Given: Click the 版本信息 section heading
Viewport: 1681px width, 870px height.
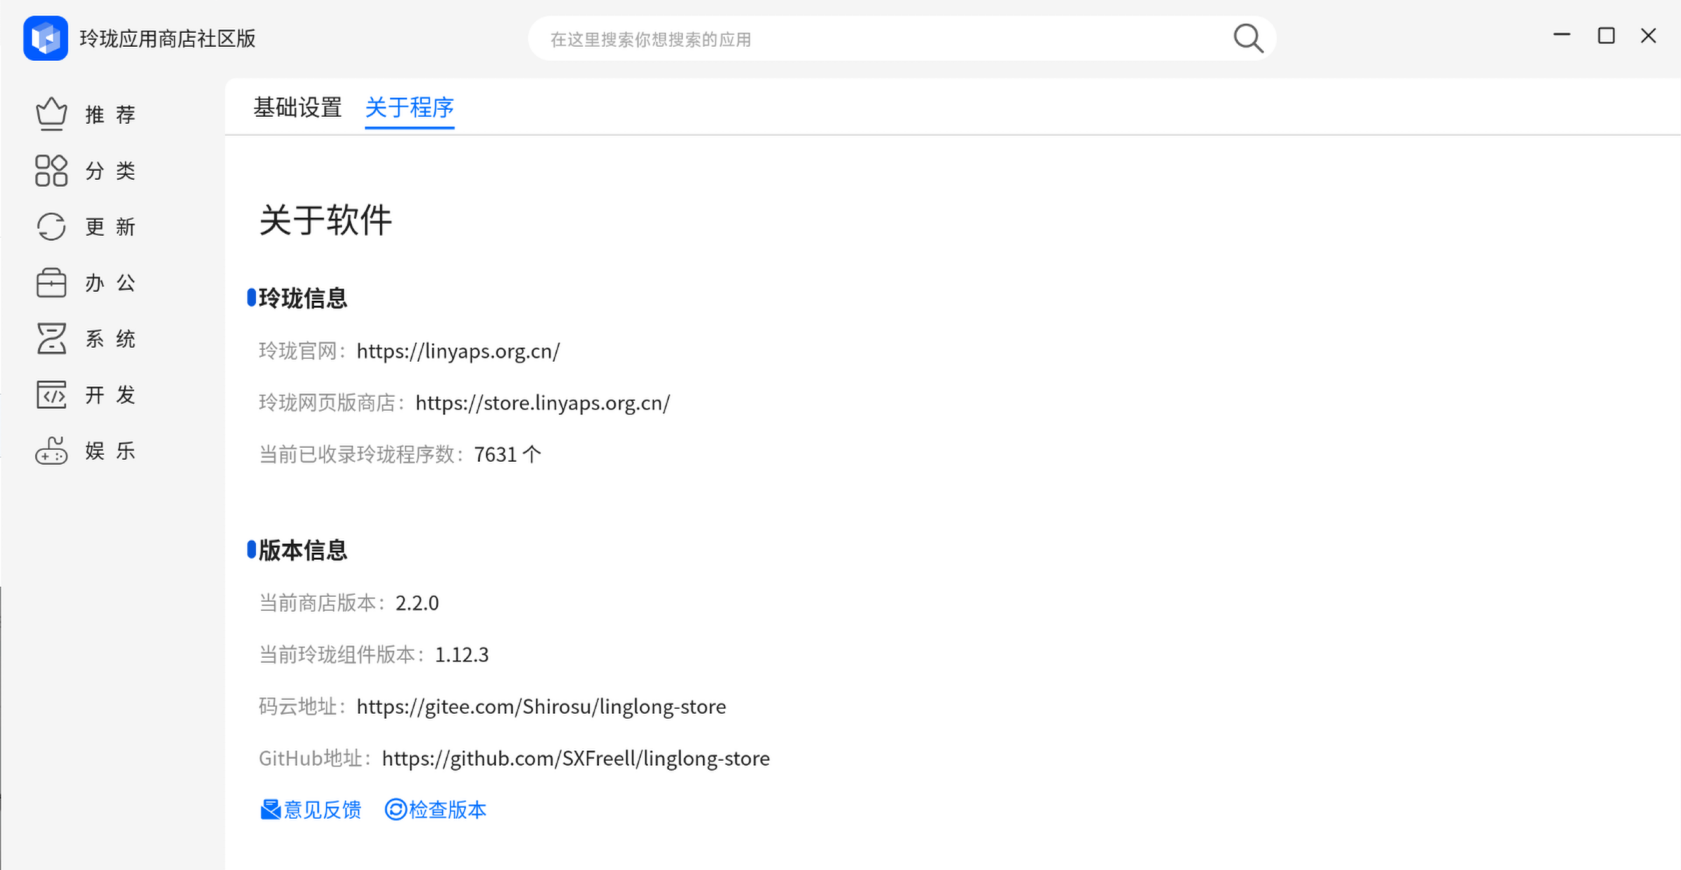Looking at the screenshot, I should click(x=302, y=550).
